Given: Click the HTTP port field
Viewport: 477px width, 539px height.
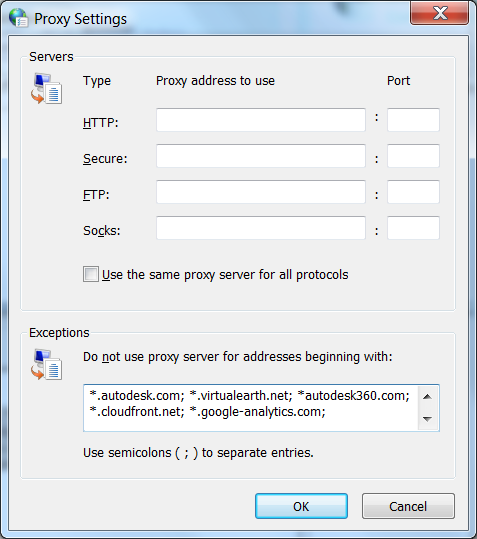Looking at the screenshot, I should [x=413, y=120].
